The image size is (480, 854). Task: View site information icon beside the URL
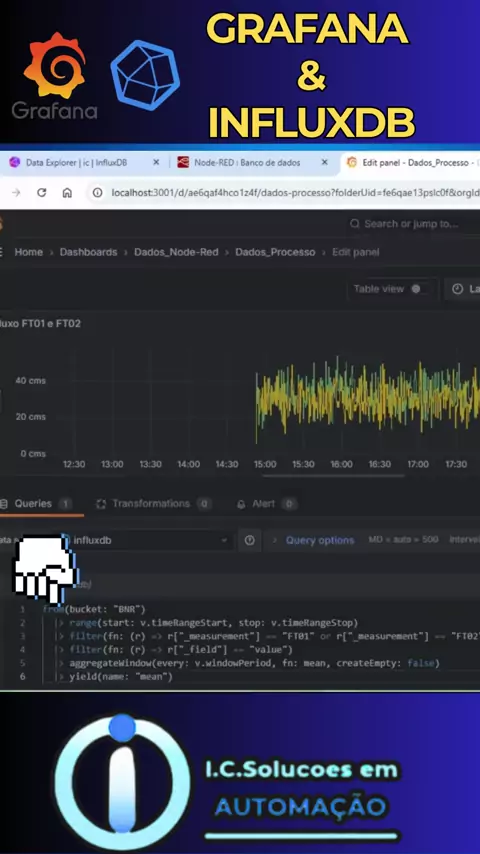click(x=98, y=192)
